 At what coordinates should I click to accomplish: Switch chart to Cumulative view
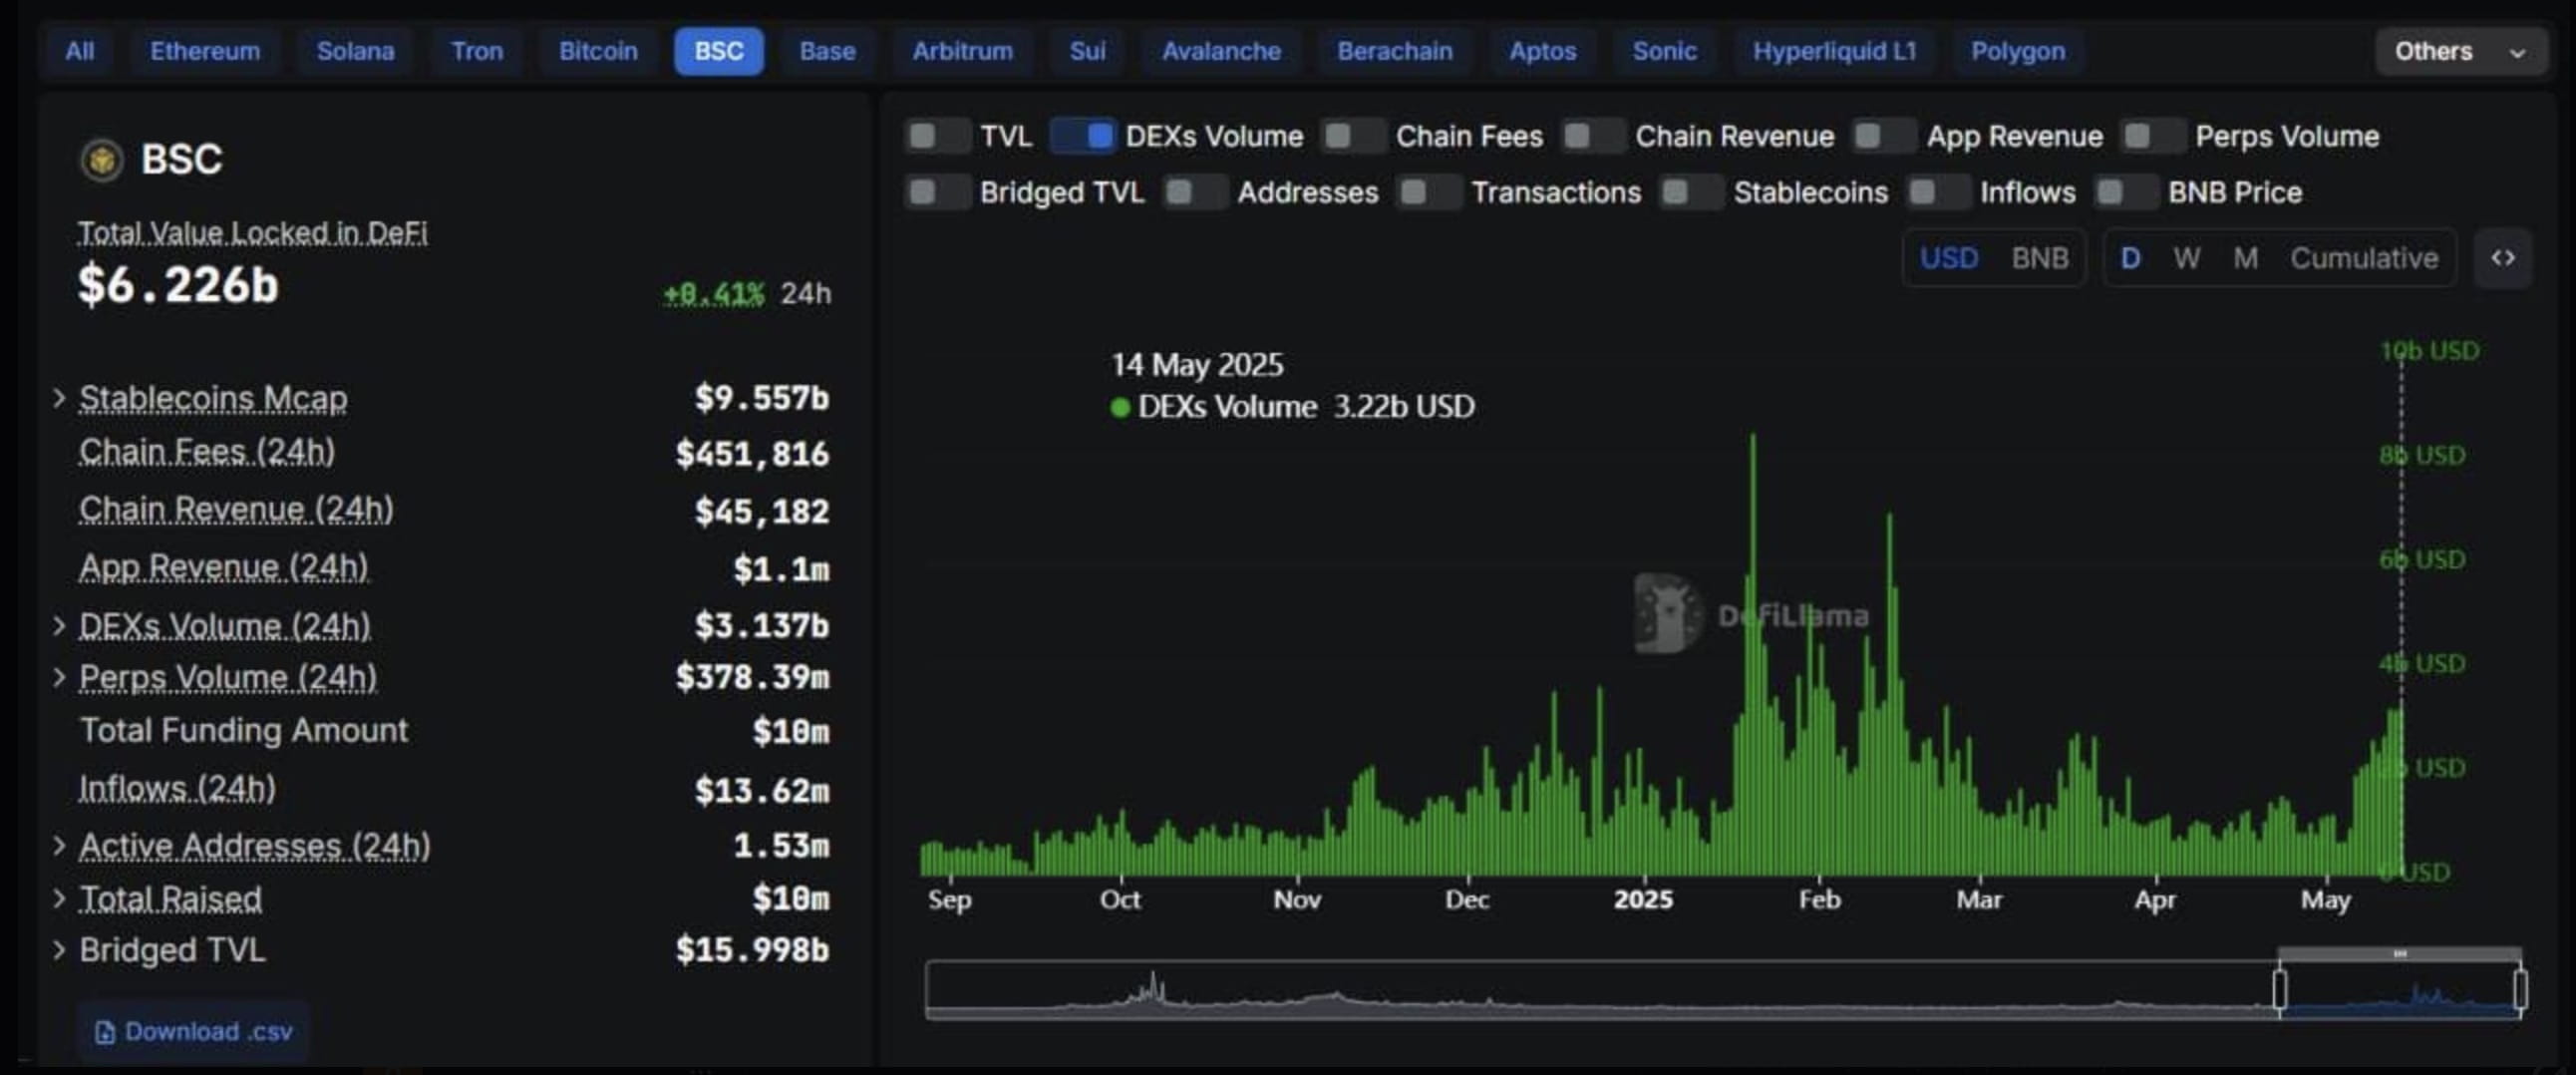(x=2364, y=258)
